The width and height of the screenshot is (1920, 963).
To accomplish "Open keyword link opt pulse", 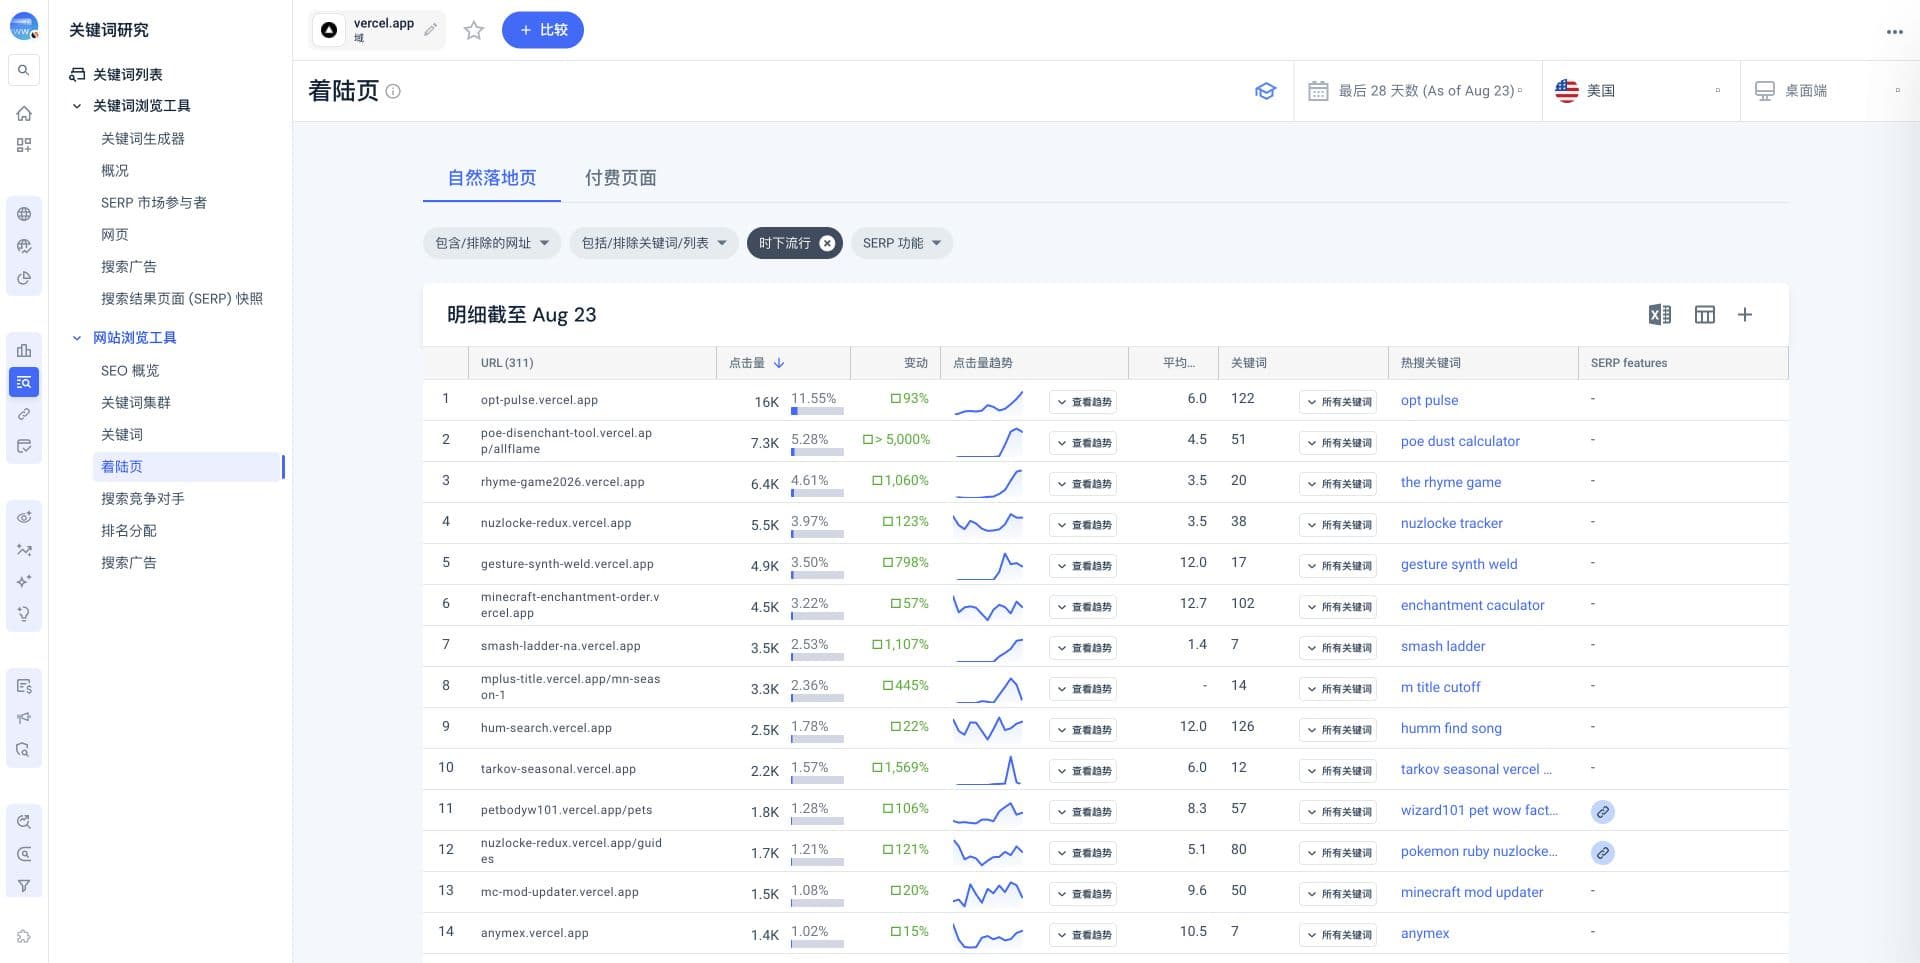I will (1429, 400).
